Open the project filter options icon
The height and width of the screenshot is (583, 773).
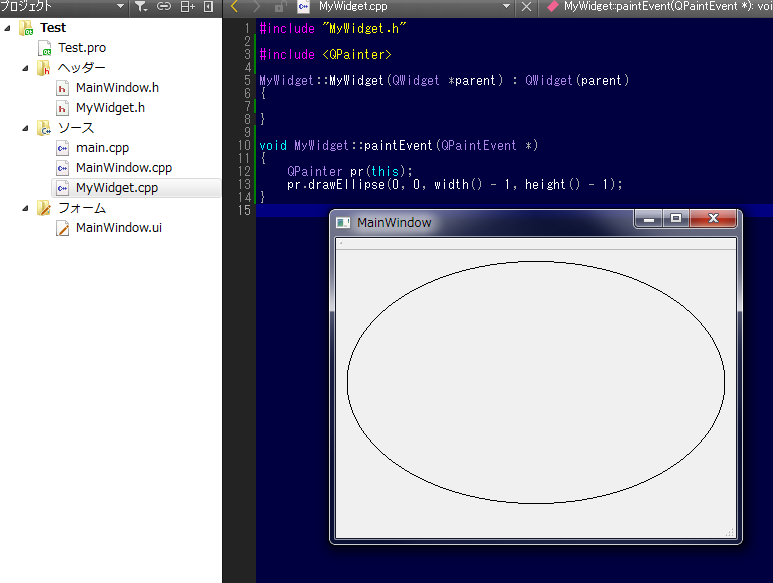tap(141, 6)
